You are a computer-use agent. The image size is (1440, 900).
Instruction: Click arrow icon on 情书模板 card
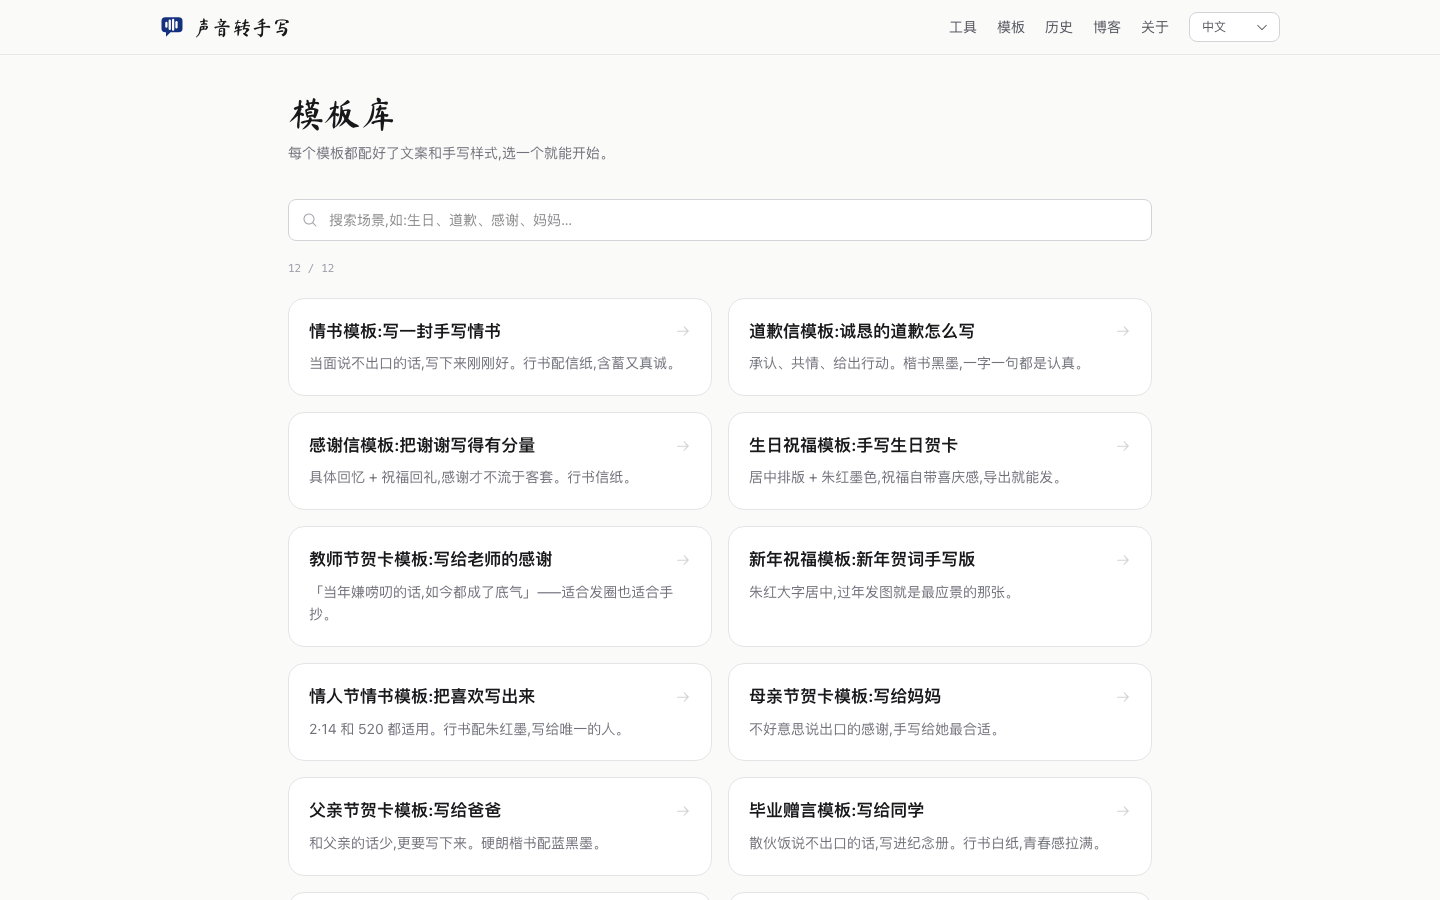683,331
